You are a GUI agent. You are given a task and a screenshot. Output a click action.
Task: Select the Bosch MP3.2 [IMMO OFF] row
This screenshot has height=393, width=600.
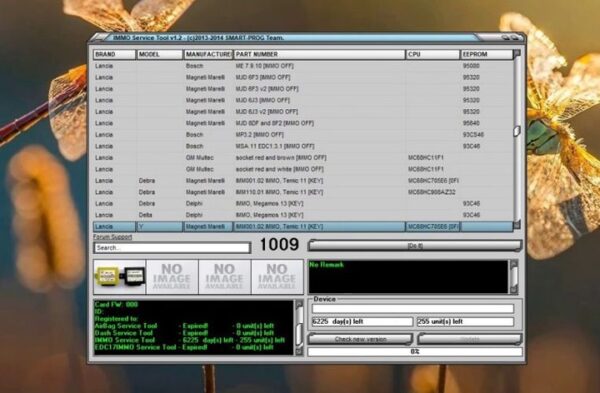(303, 135)
